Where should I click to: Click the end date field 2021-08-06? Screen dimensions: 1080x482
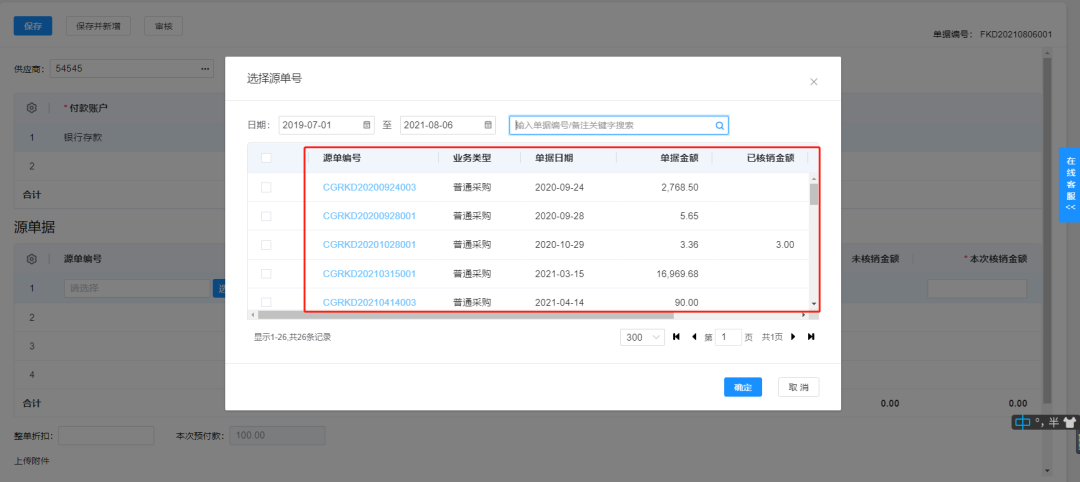448,125
